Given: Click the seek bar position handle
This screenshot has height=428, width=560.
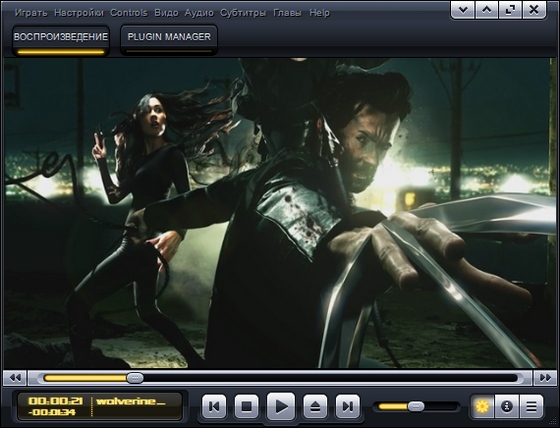Looking at the screenshot, I should 135,378.
